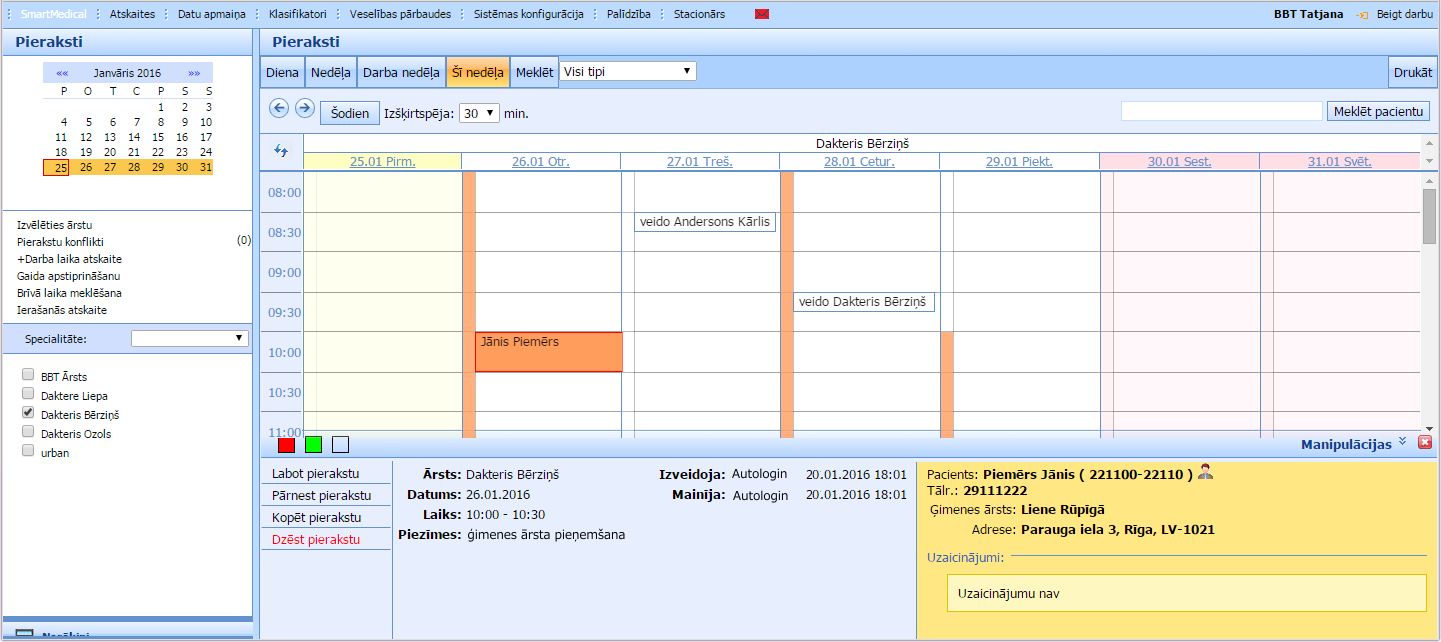Go to previous week with left arrow
This screenshot has width=1441, height=642.
tap(279, 108)
